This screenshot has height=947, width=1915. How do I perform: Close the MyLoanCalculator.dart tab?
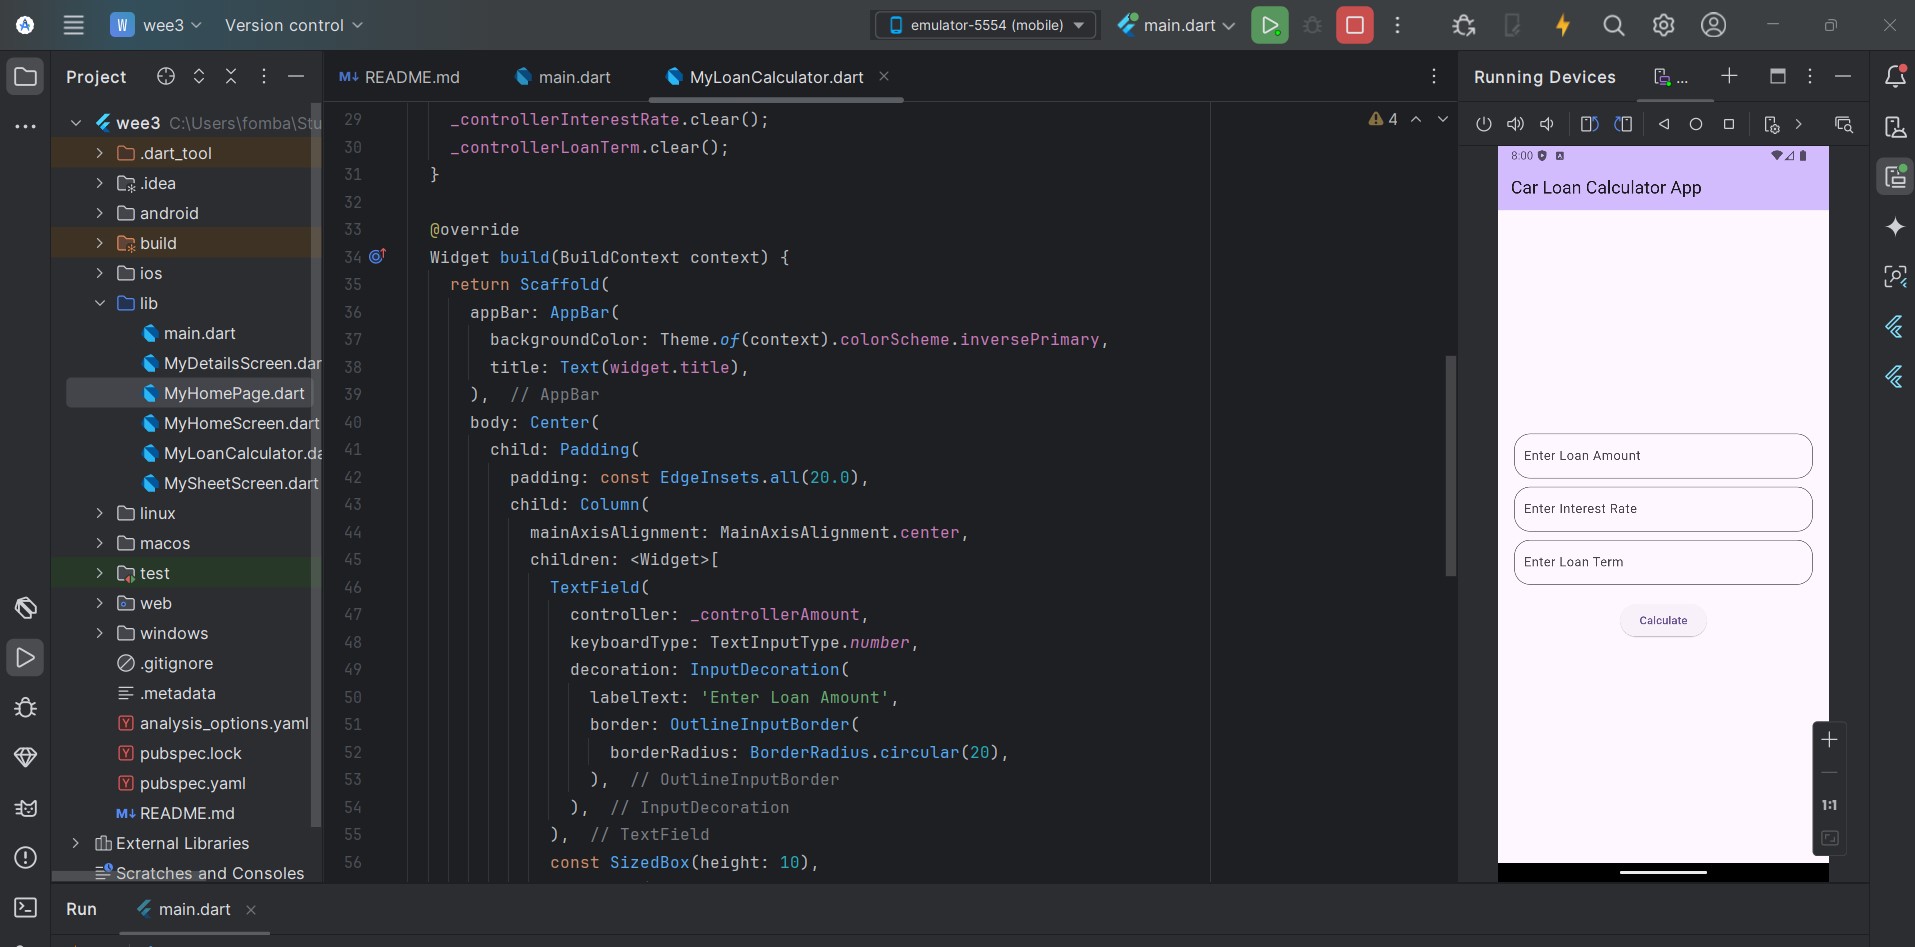pyautogui.click(x=884, y=76)
